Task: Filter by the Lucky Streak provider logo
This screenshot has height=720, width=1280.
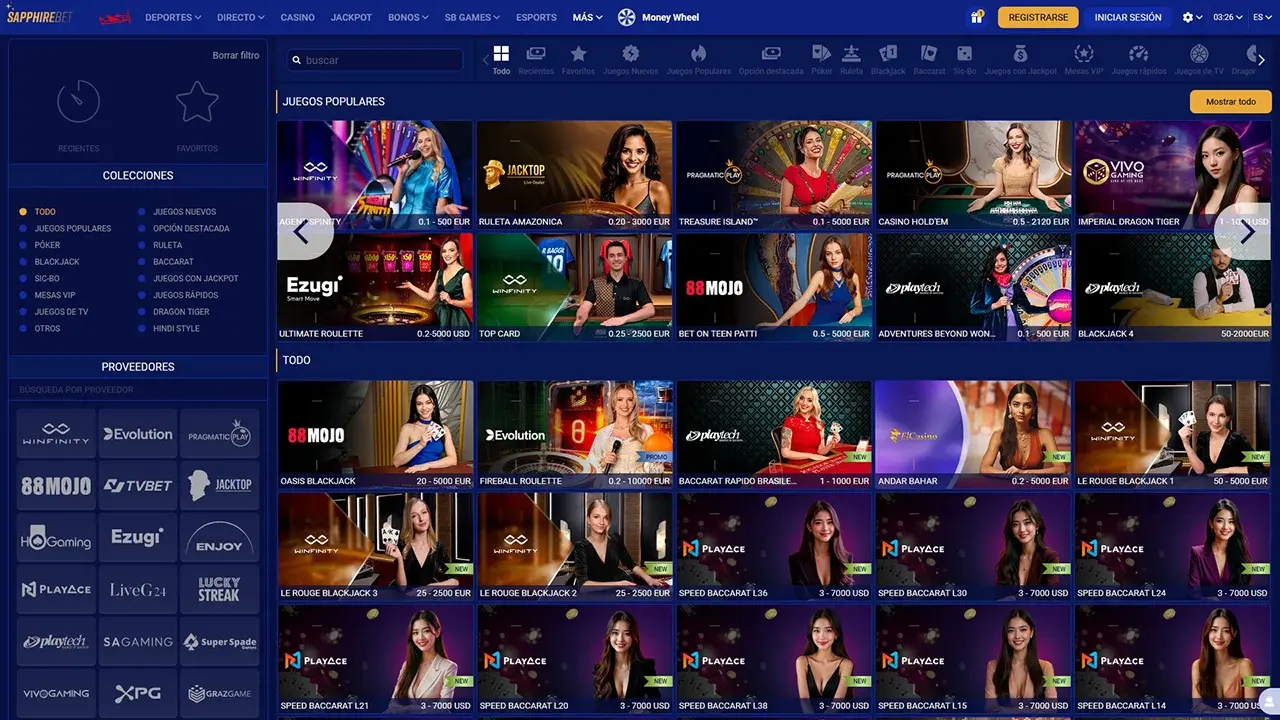Action: coord(219,589)
